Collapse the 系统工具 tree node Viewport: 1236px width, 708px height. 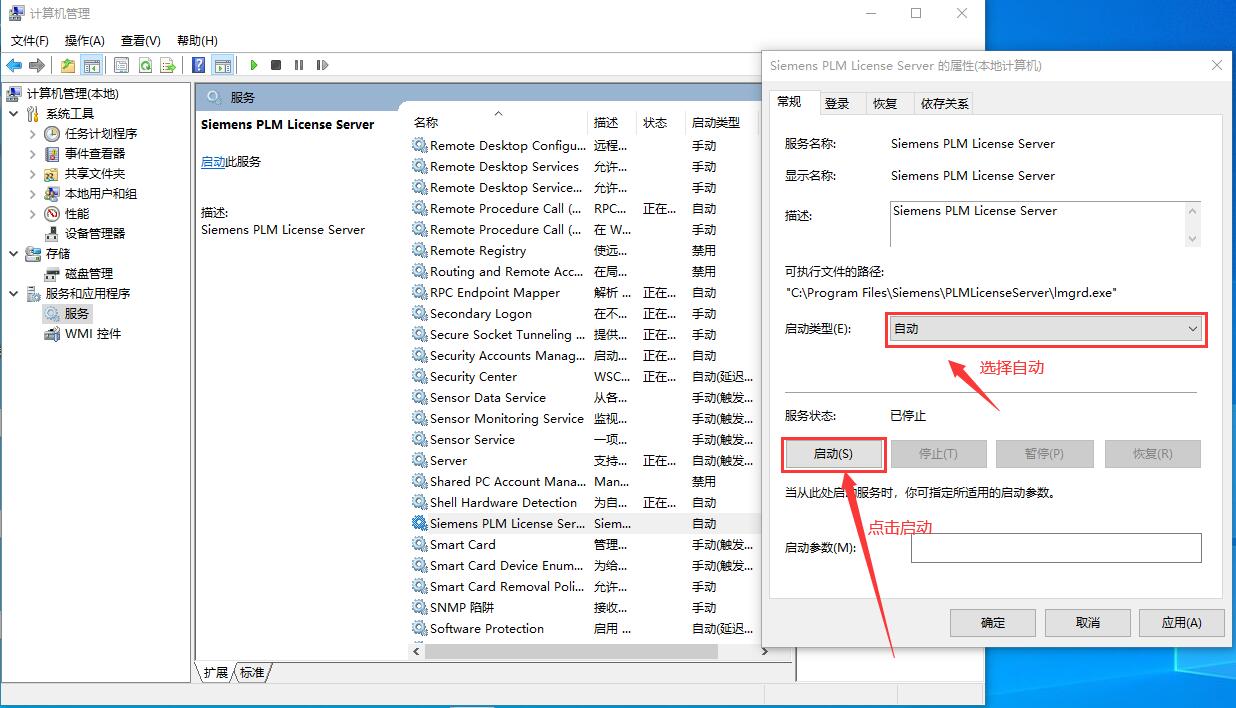click(x=14, y=113)
